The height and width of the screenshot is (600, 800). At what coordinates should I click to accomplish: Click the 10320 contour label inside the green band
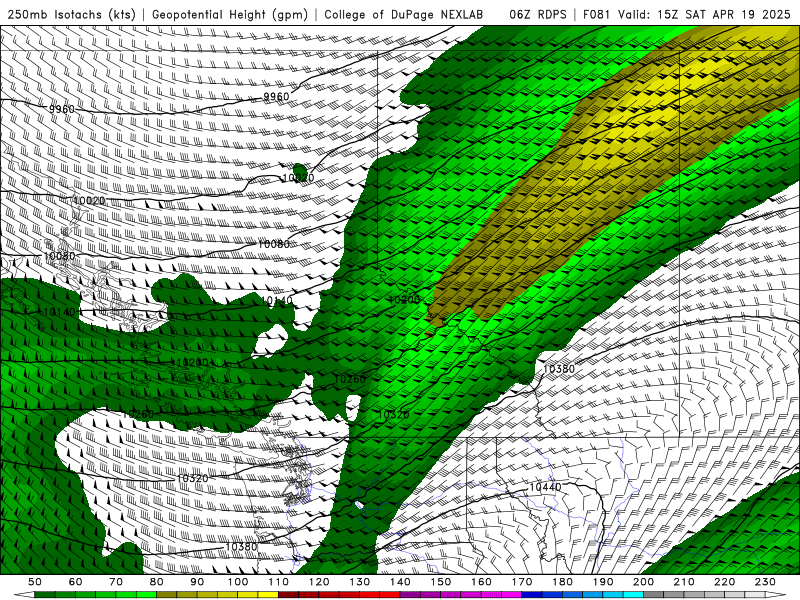393,415
